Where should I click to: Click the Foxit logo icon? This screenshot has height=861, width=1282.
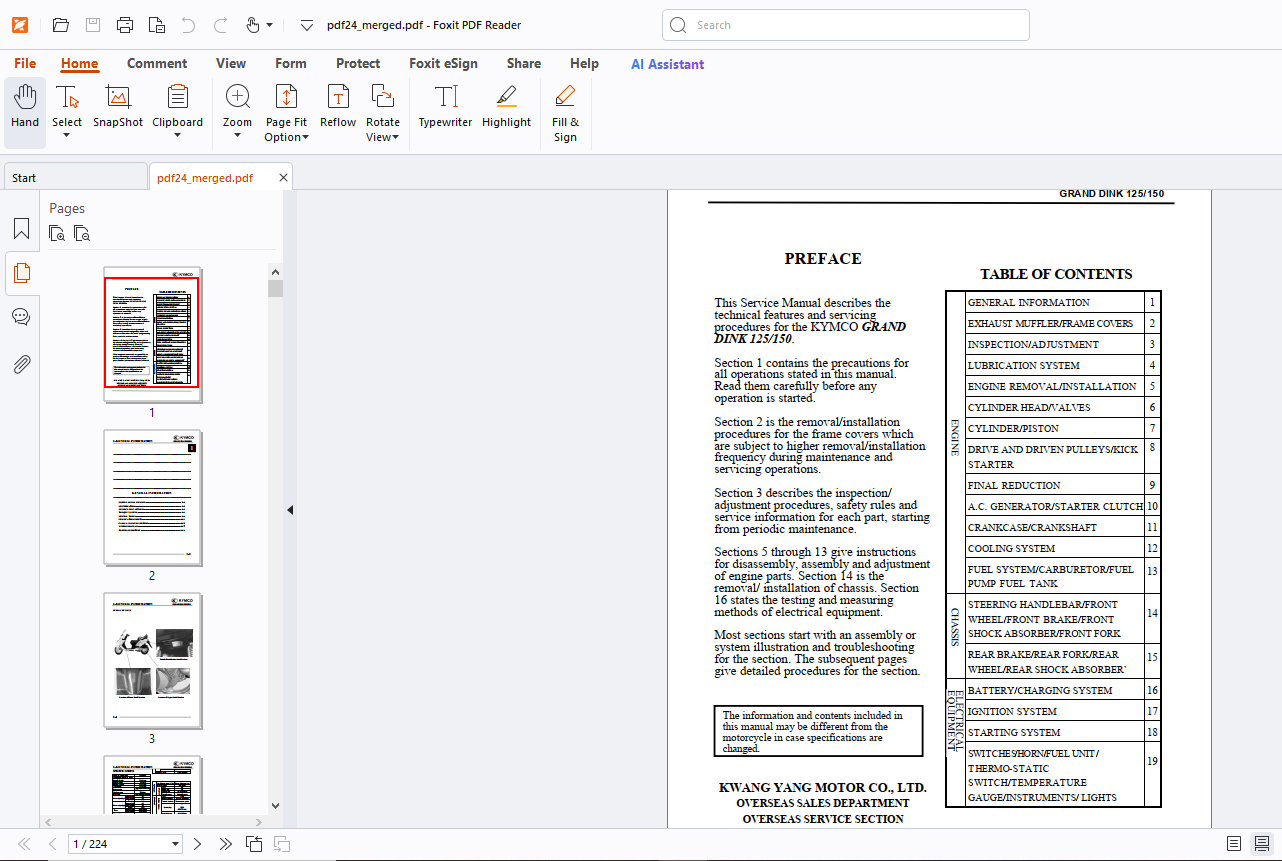20,25
